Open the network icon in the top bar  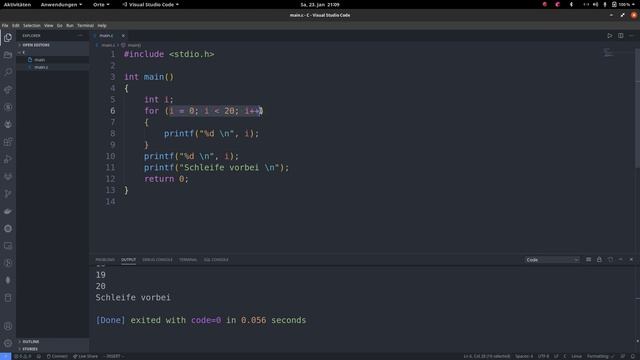click(x=586, y=4)
